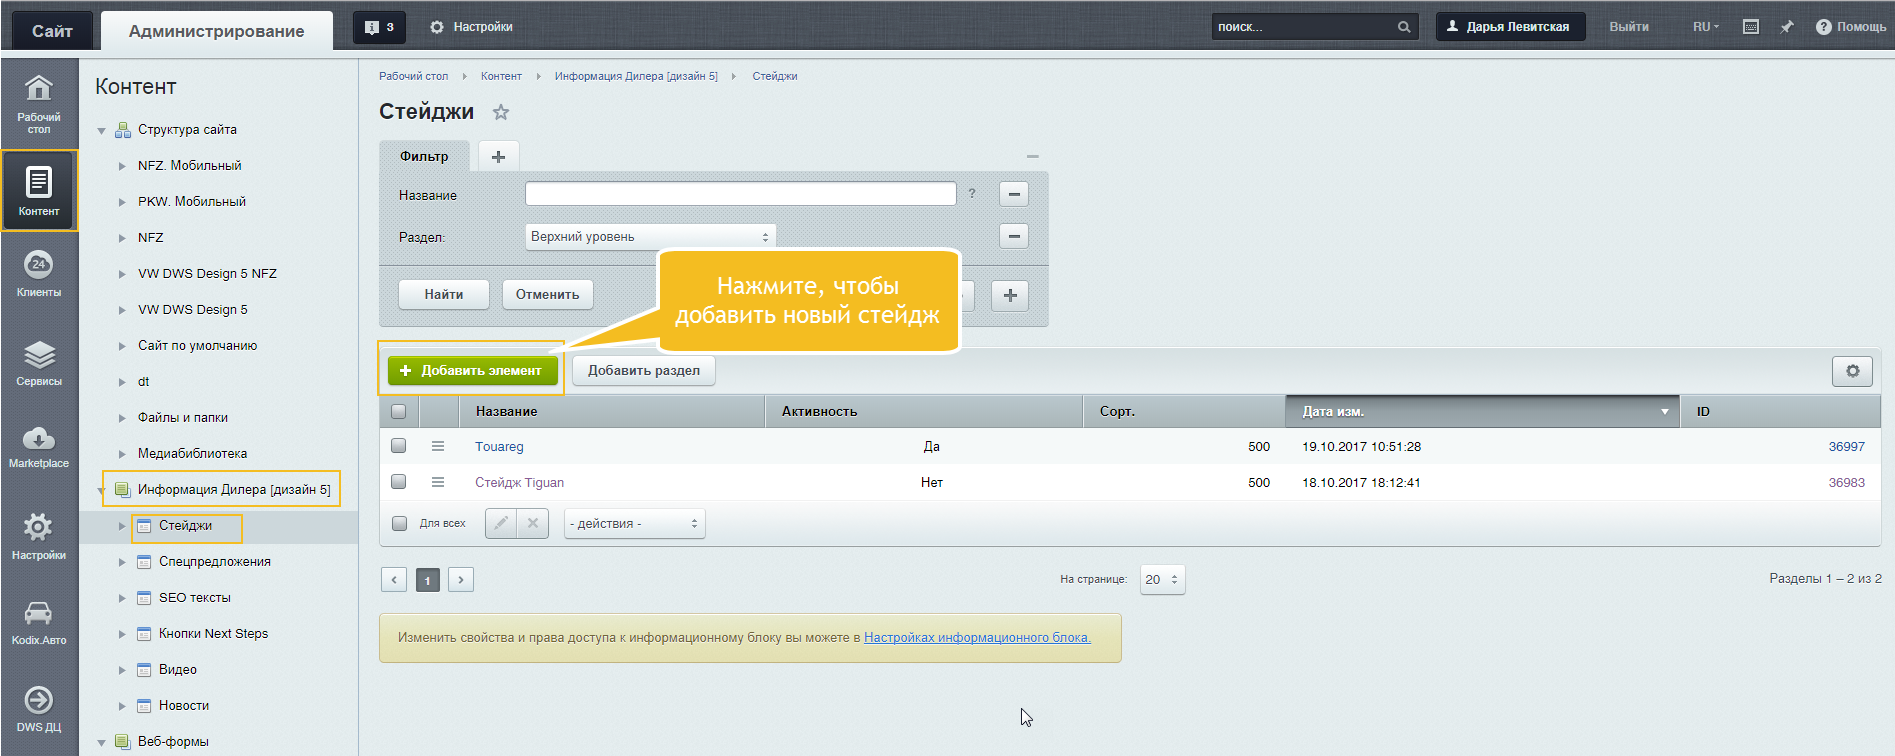
Task: Select SEO тексты in the tree
Action: (x=195, y=598)
